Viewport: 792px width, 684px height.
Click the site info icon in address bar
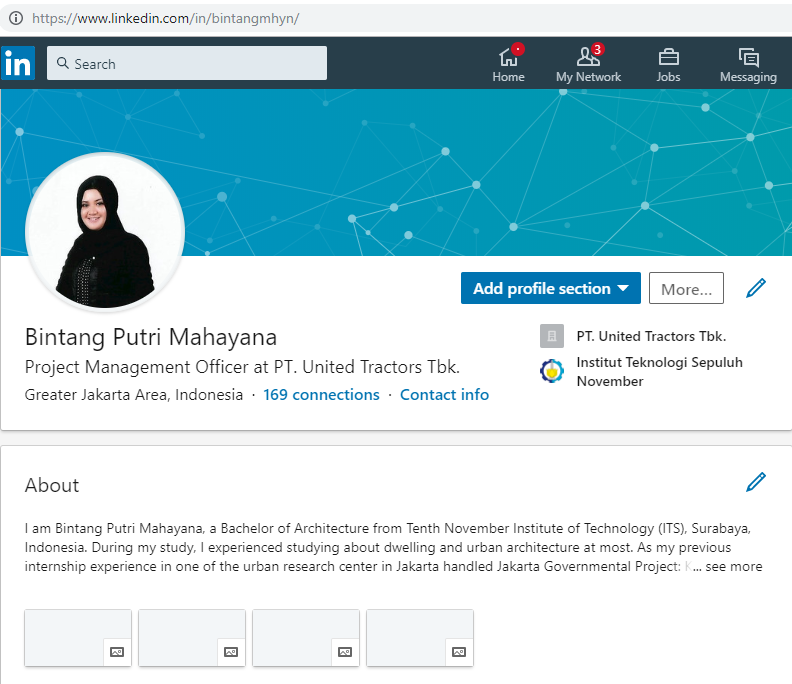[x=16, y=18]
